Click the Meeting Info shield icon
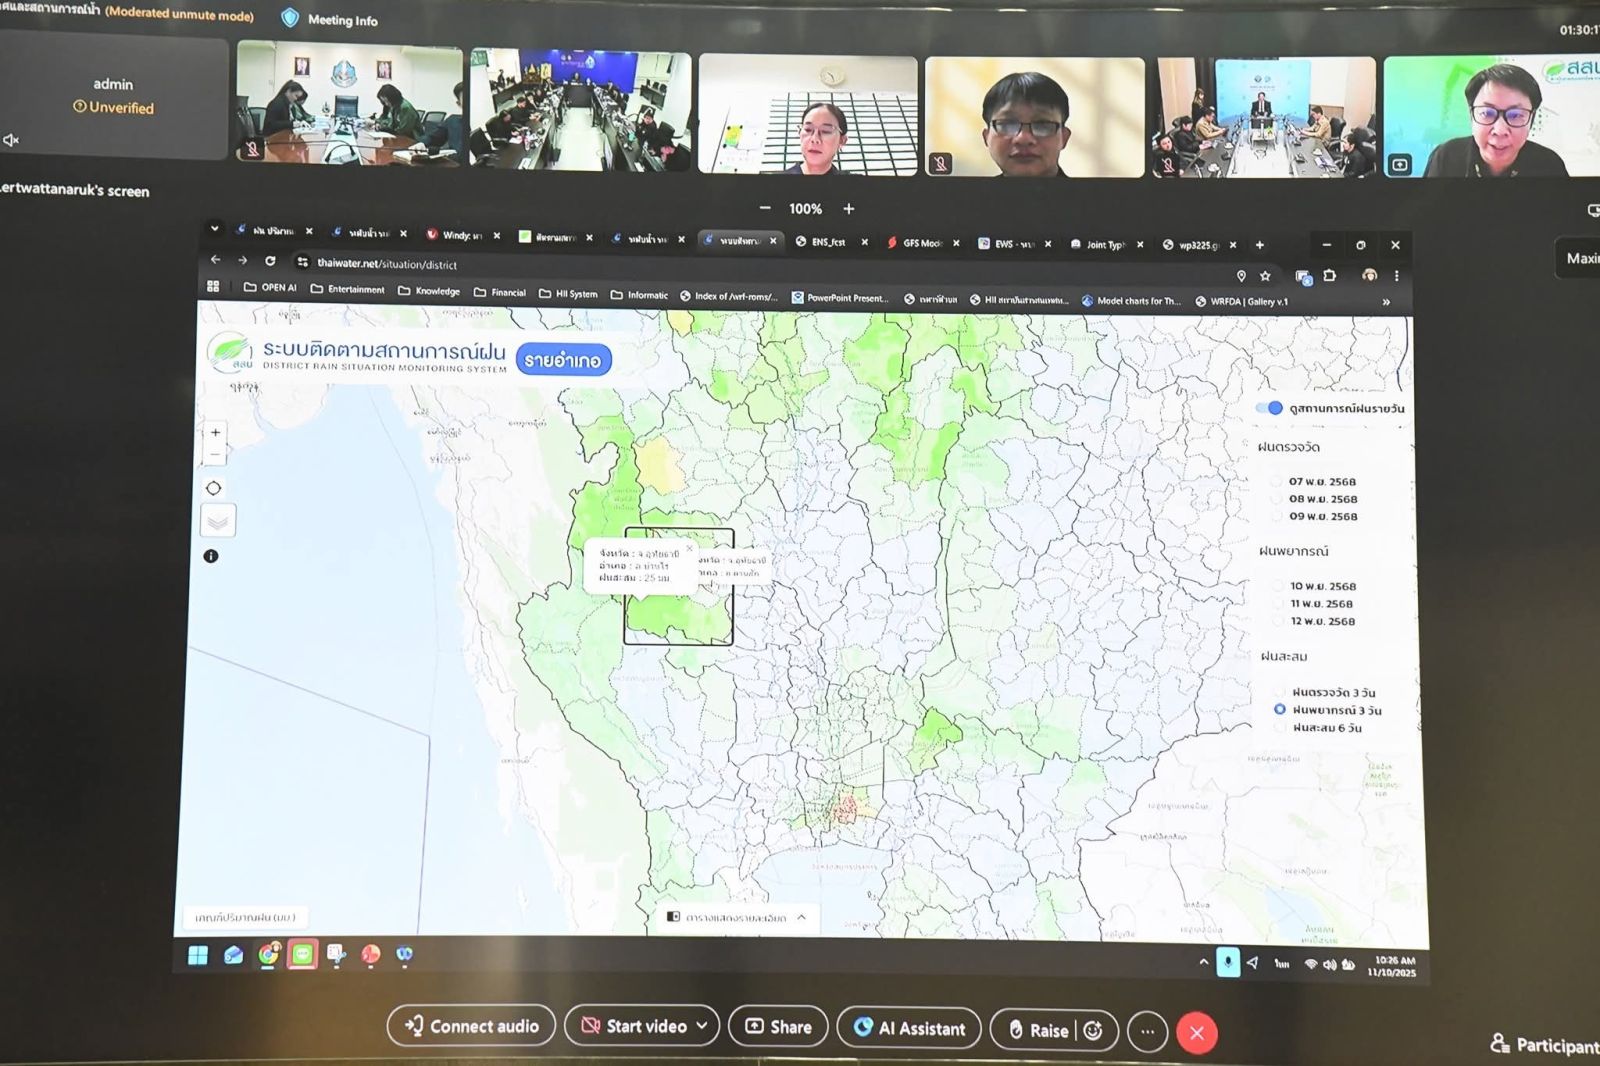1600x1066 pixels. pyautogui.click(x=290, y=18)
